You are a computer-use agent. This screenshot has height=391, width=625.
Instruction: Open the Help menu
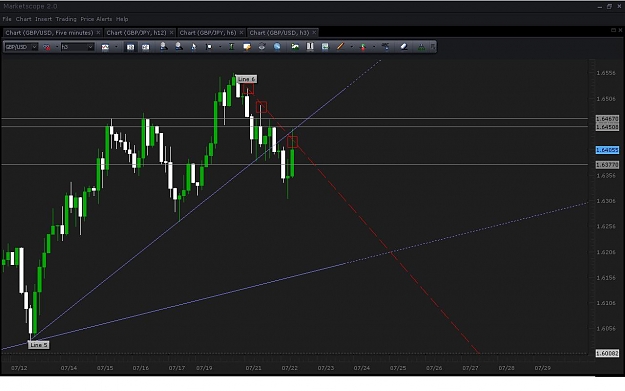tap(122, 19)
